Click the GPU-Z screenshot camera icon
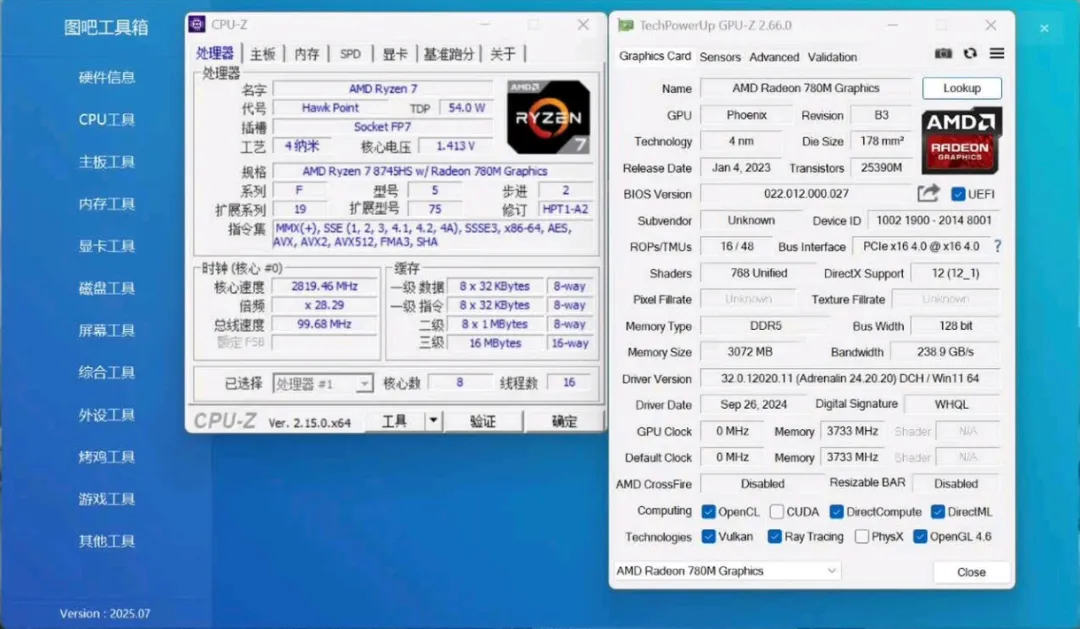 tap(943, 54)
